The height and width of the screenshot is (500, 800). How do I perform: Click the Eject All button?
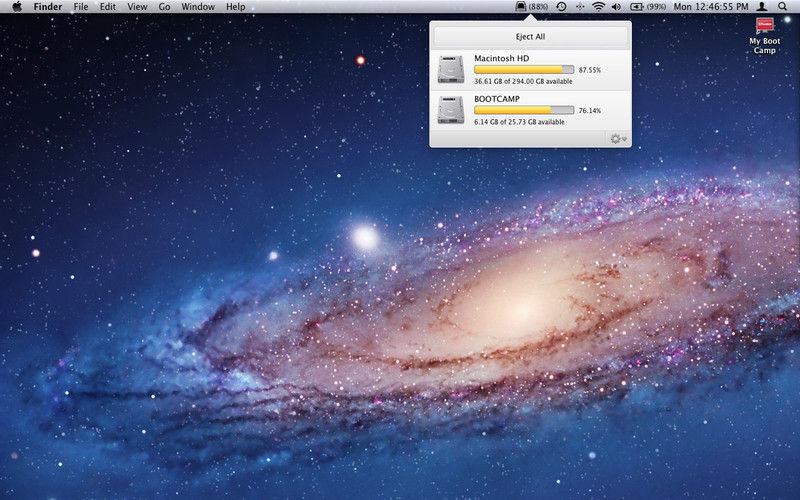[x=530, y=36]
